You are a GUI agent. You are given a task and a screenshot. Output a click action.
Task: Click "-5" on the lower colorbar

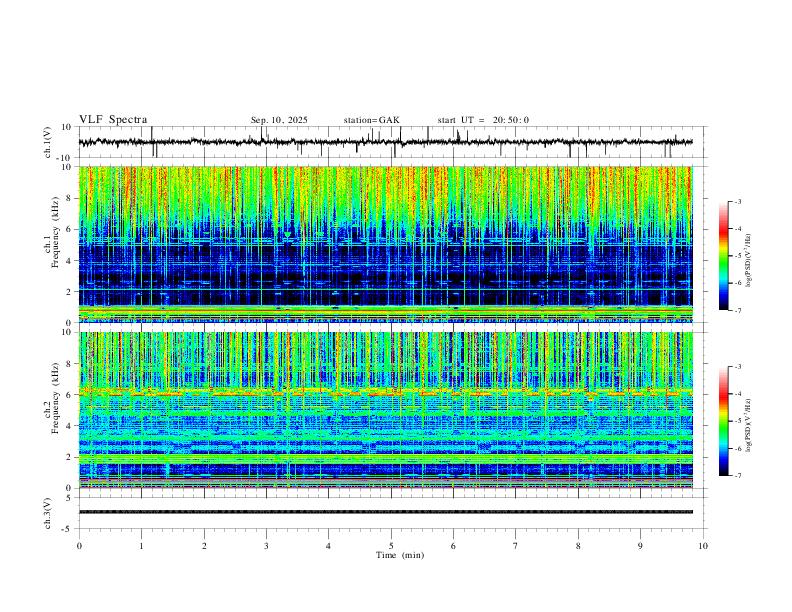(x=738, y=421)
